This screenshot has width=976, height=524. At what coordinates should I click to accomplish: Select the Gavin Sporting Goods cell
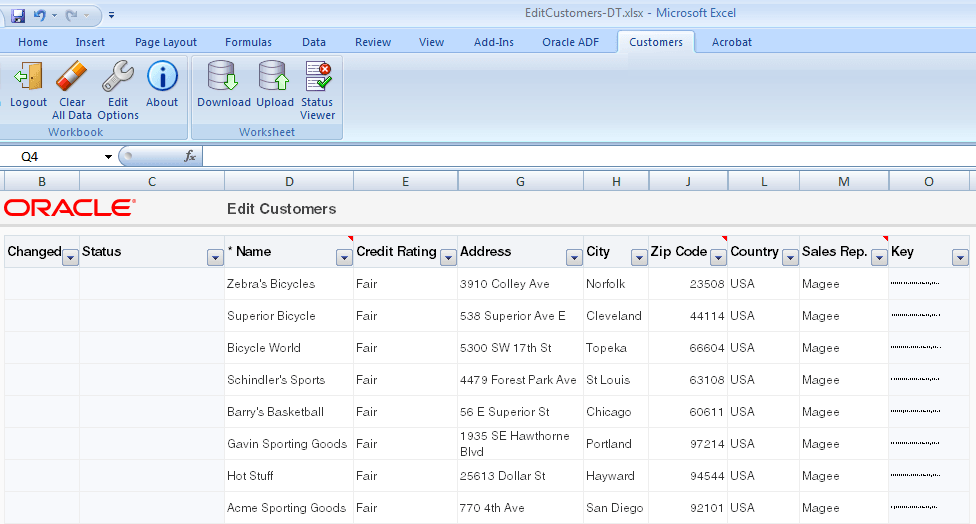coord(289,444)
